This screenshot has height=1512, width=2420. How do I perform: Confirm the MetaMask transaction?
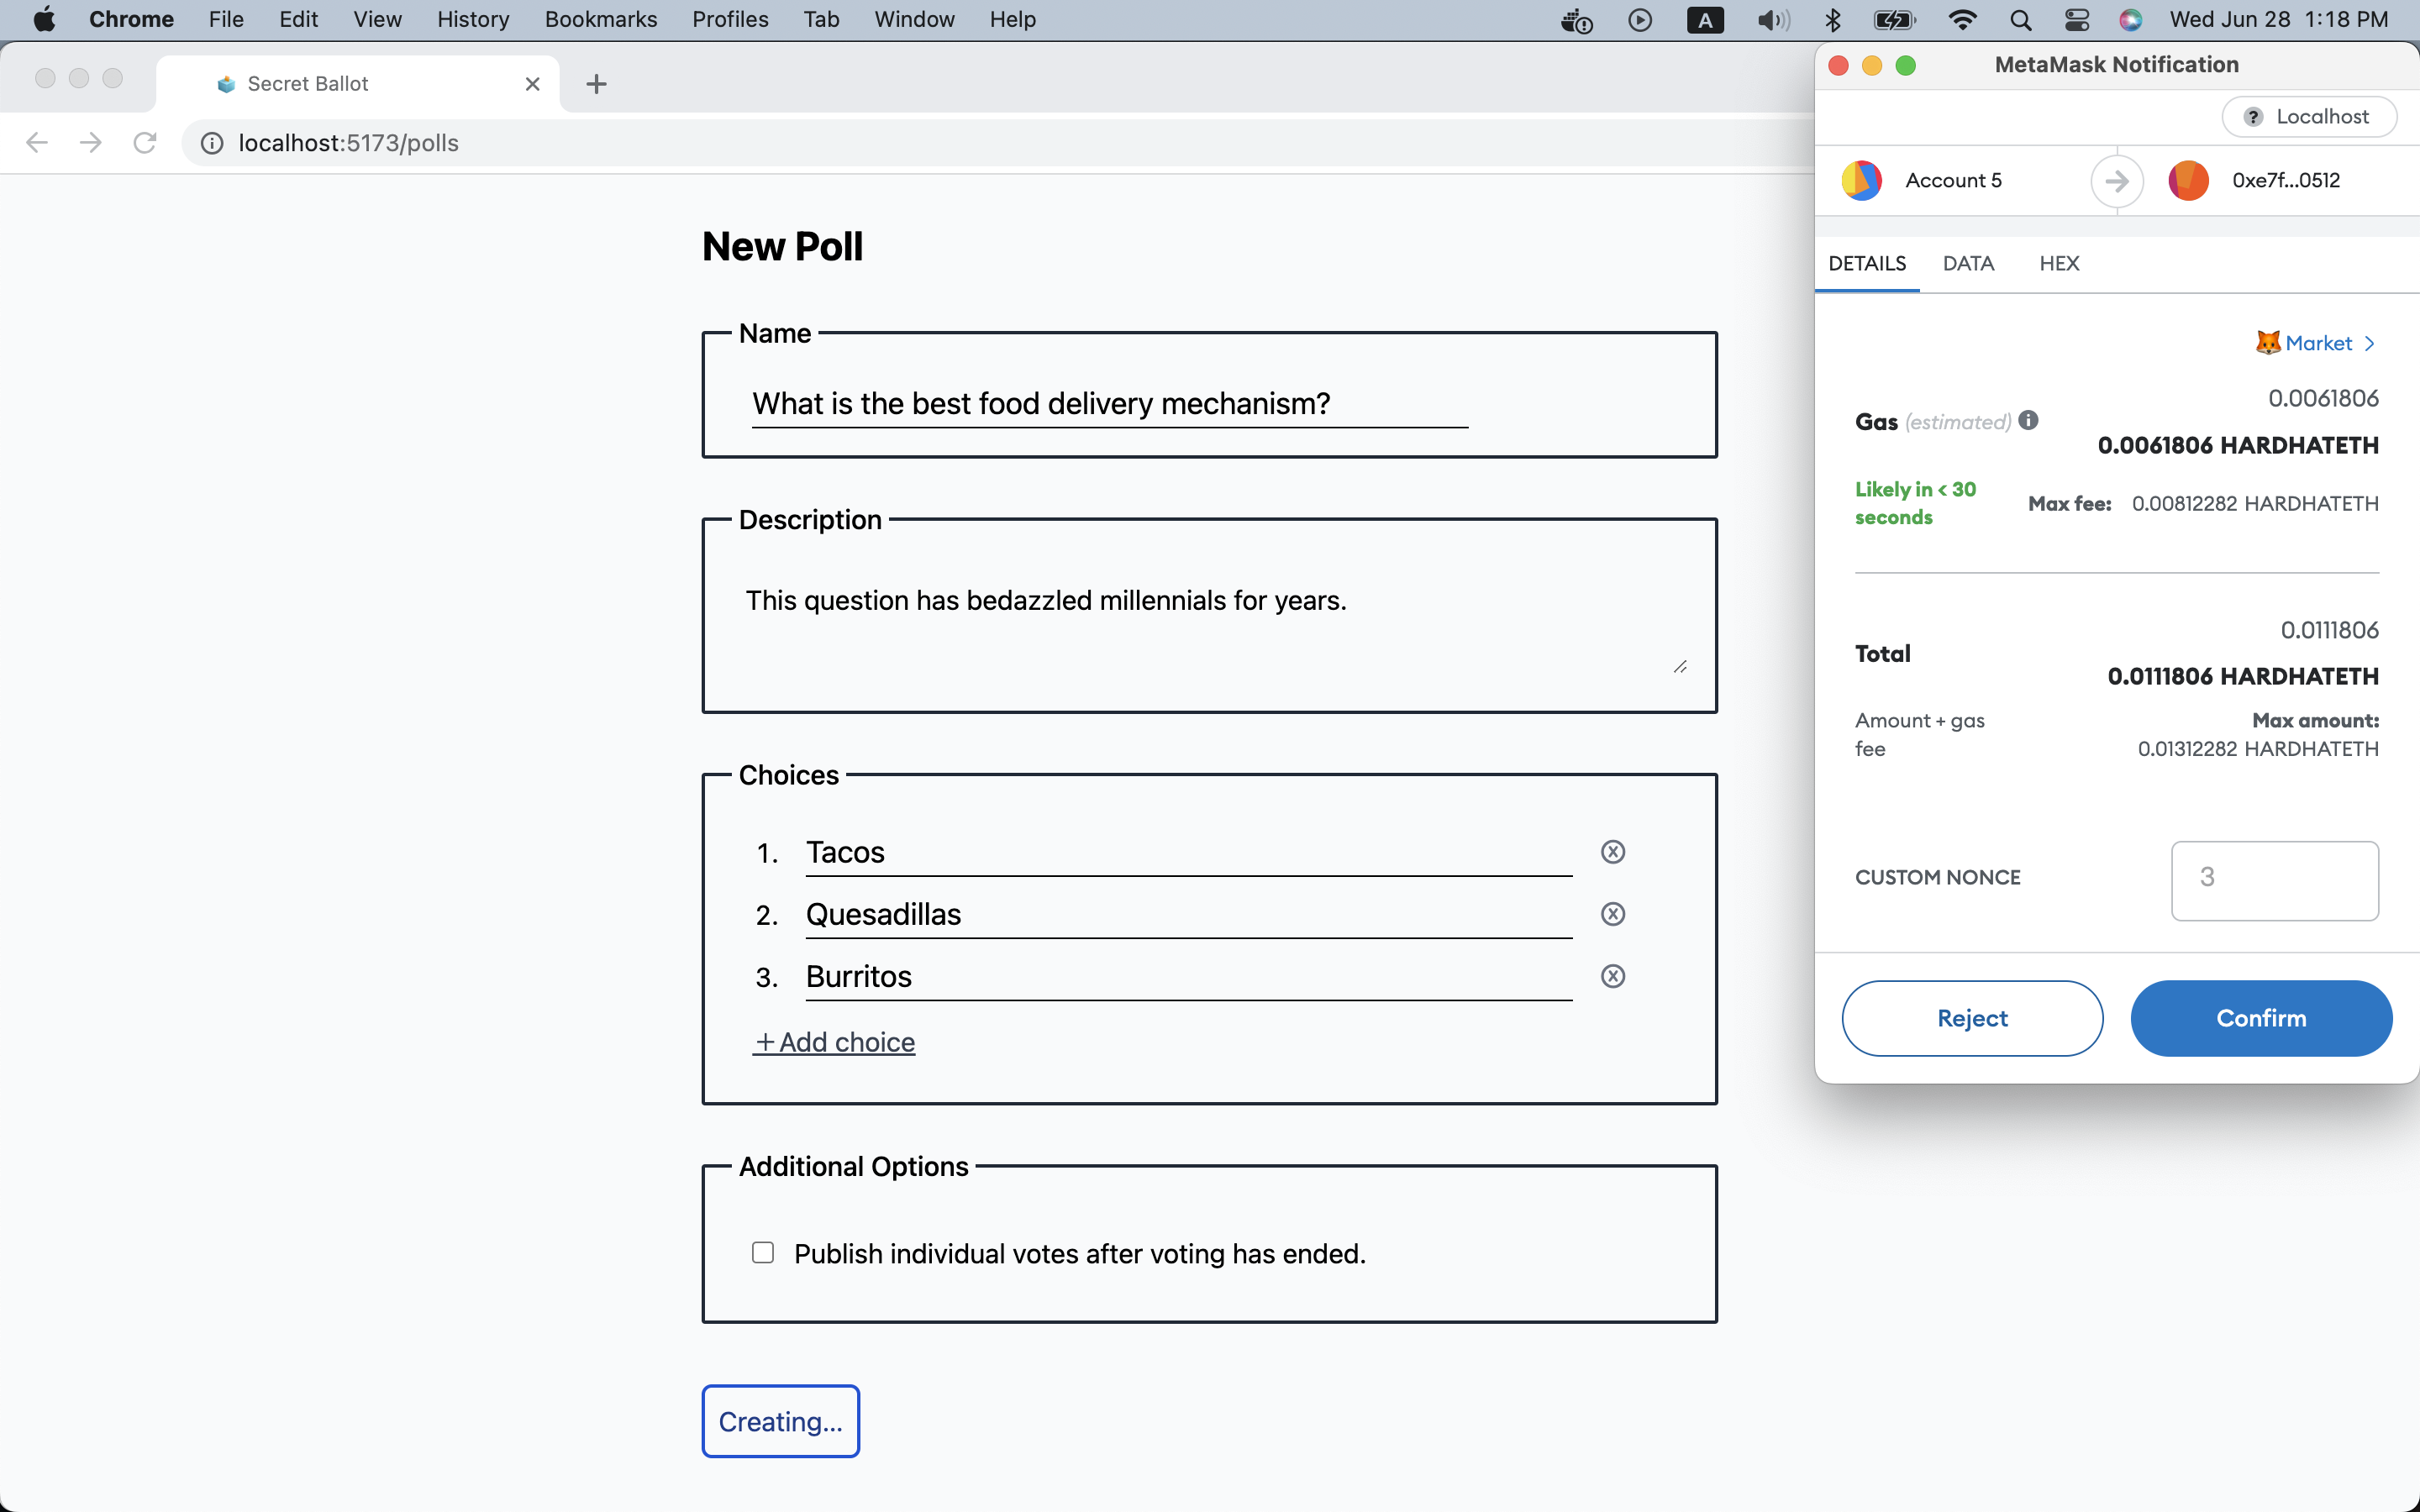[x=2260, y=1018]
